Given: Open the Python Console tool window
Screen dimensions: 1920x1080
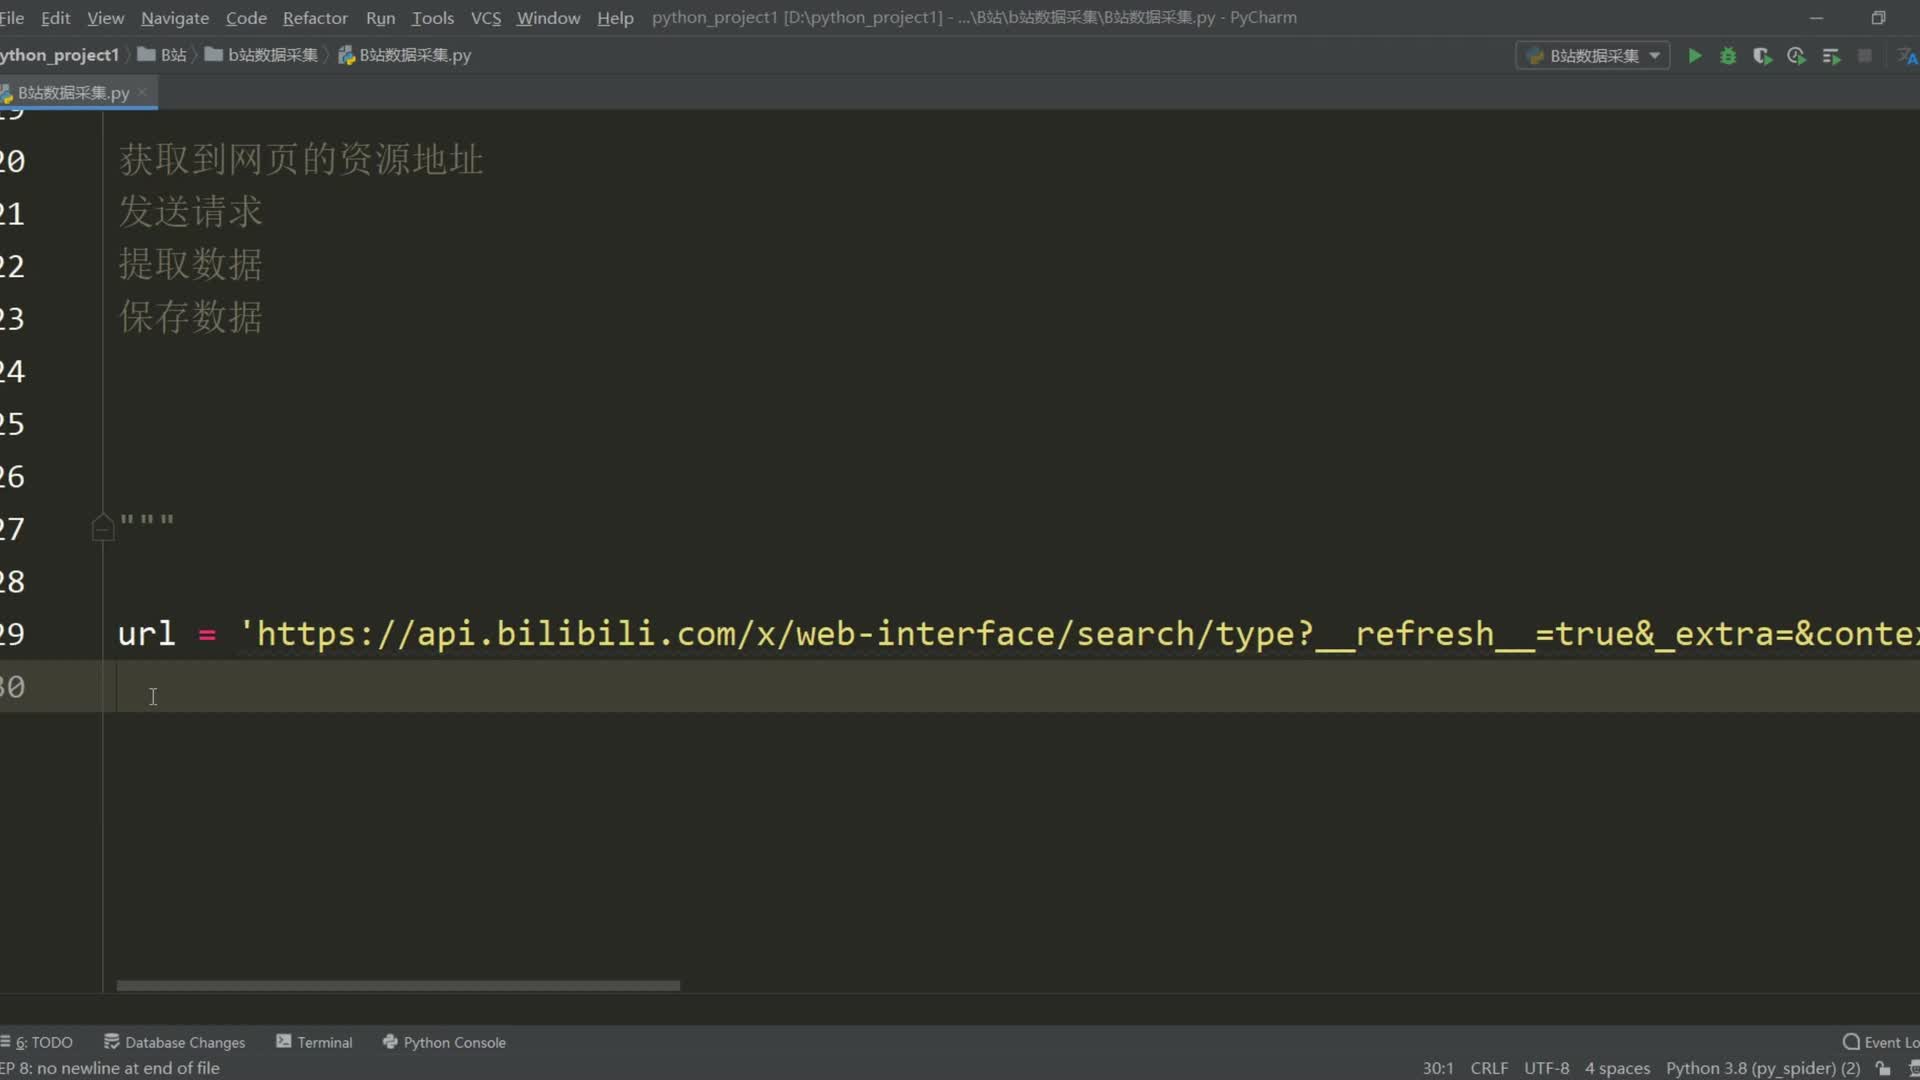Looking at the screenshot, I should click(x=445, y=1042).
